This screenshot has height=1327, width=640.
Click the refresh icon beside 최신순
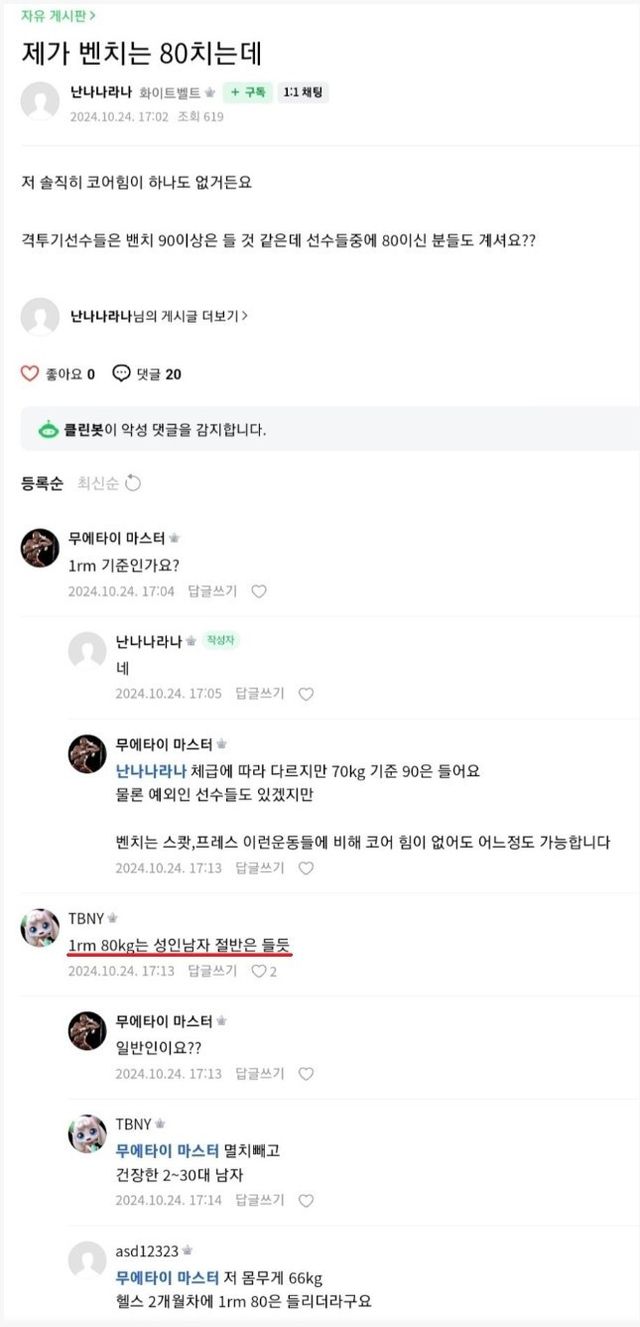tap(133, 484)
